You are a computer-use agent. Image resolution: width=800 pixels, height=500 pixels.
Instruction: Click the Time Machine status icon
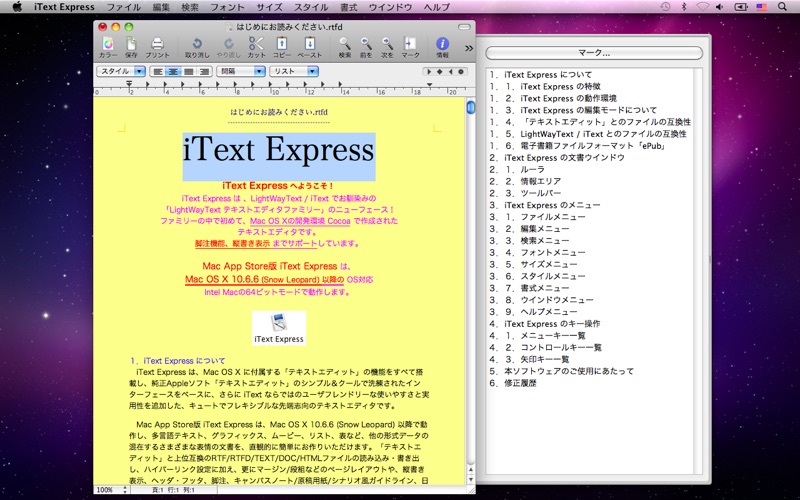click(x=665, y=7)
